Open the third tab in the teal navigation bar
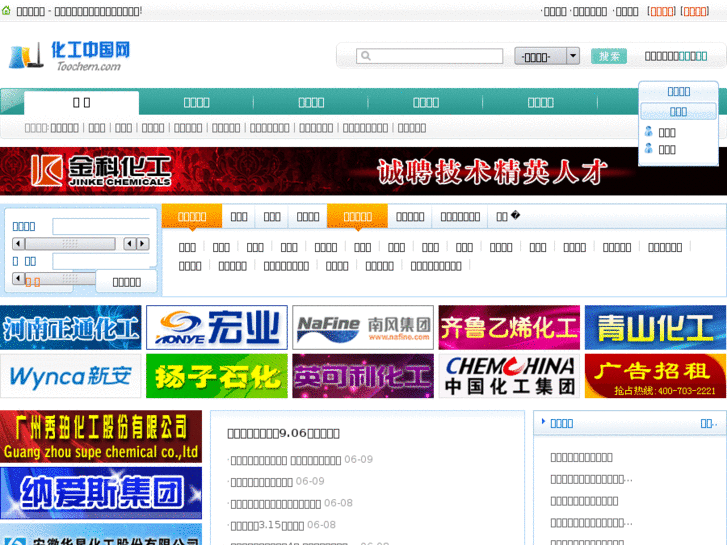The image size is (727, 545). (311, 103)
